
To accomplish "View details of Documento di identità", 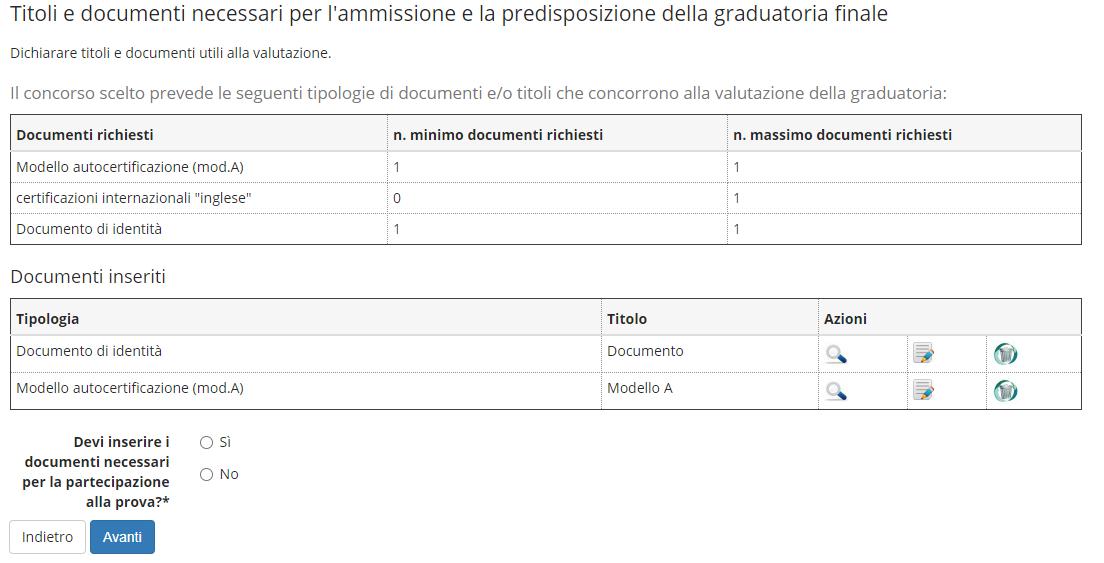I will [836, 354].
